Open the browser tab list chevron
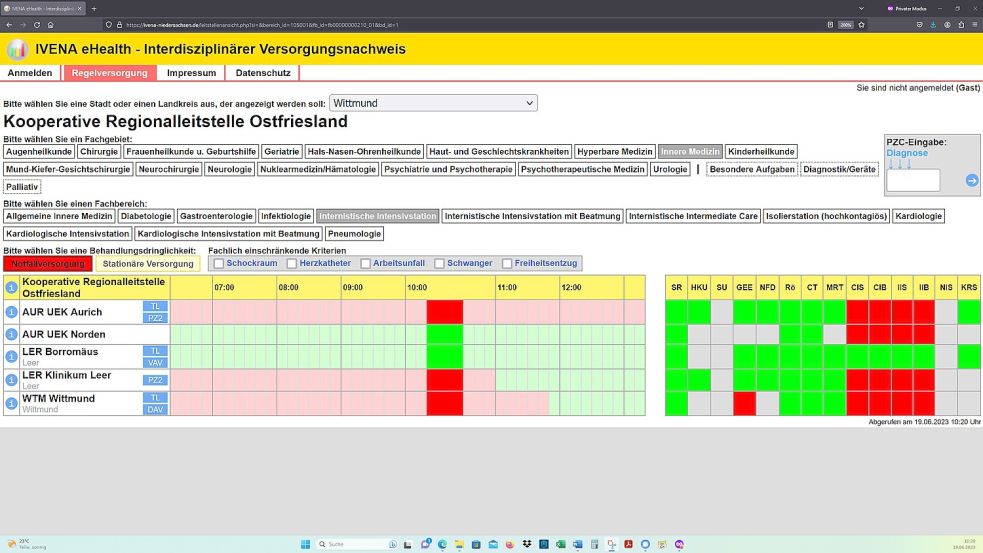 [x=861, y=9]
